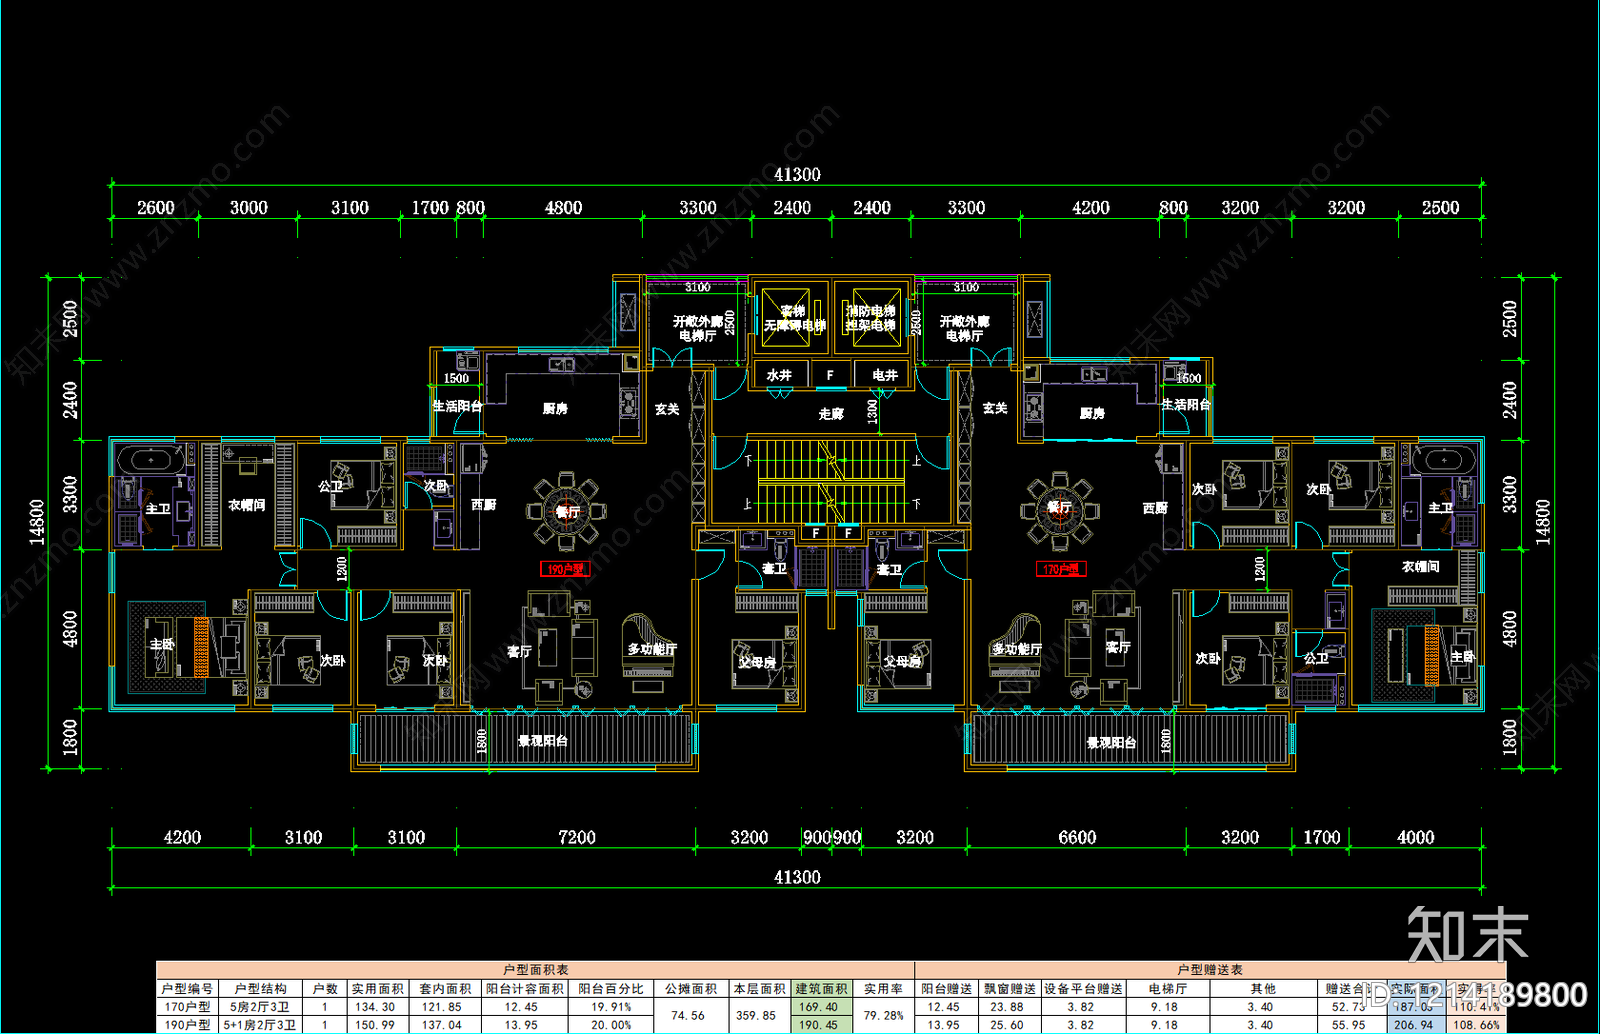The height and width of the screenshot is (1034, 1600).
Task: Click the 阳台百分比 column header
Action: tap(611, 989)
